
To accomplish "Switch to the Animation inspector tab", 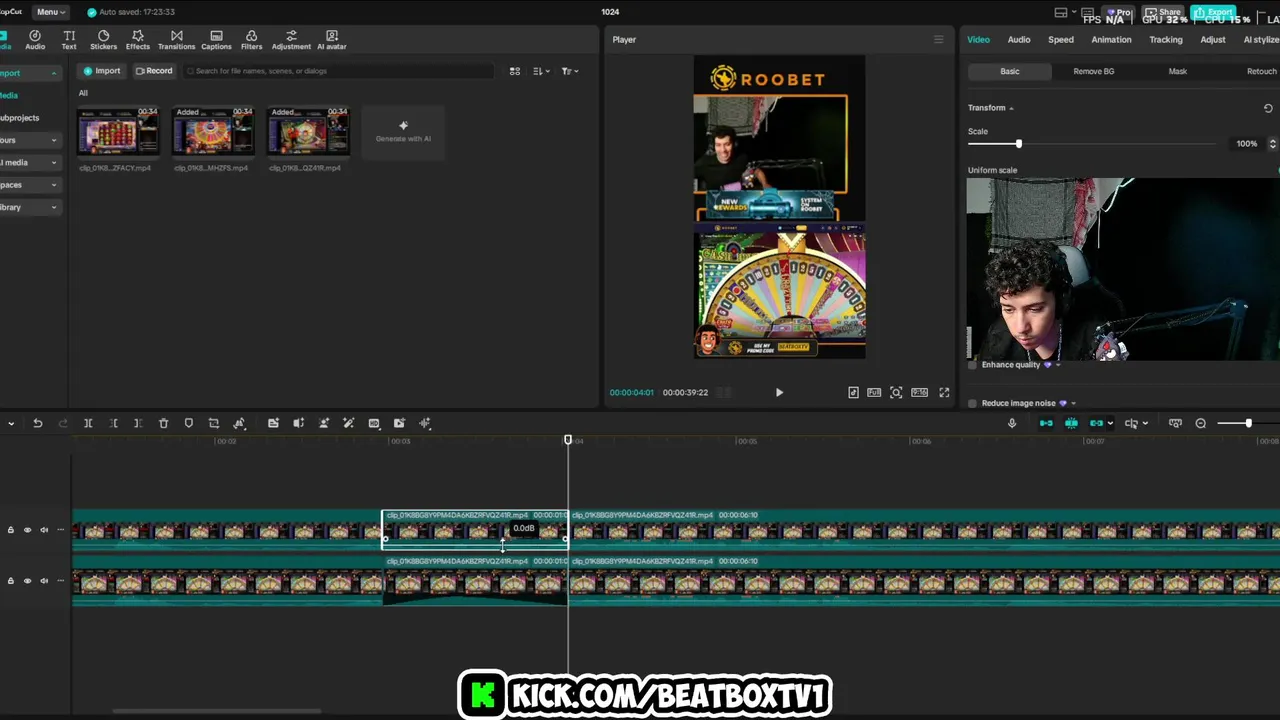I will pos(1111,40).
